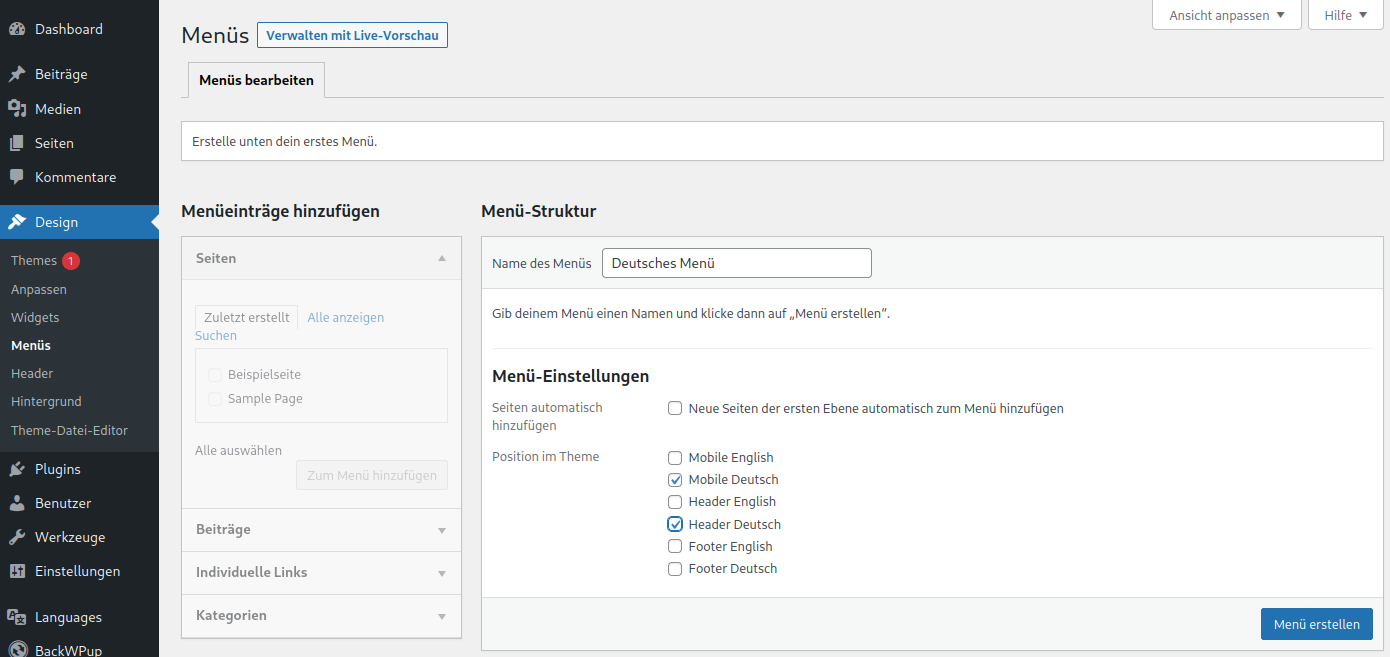
Task: Click the Menü-Struktur heading
Action: (538, 211)
